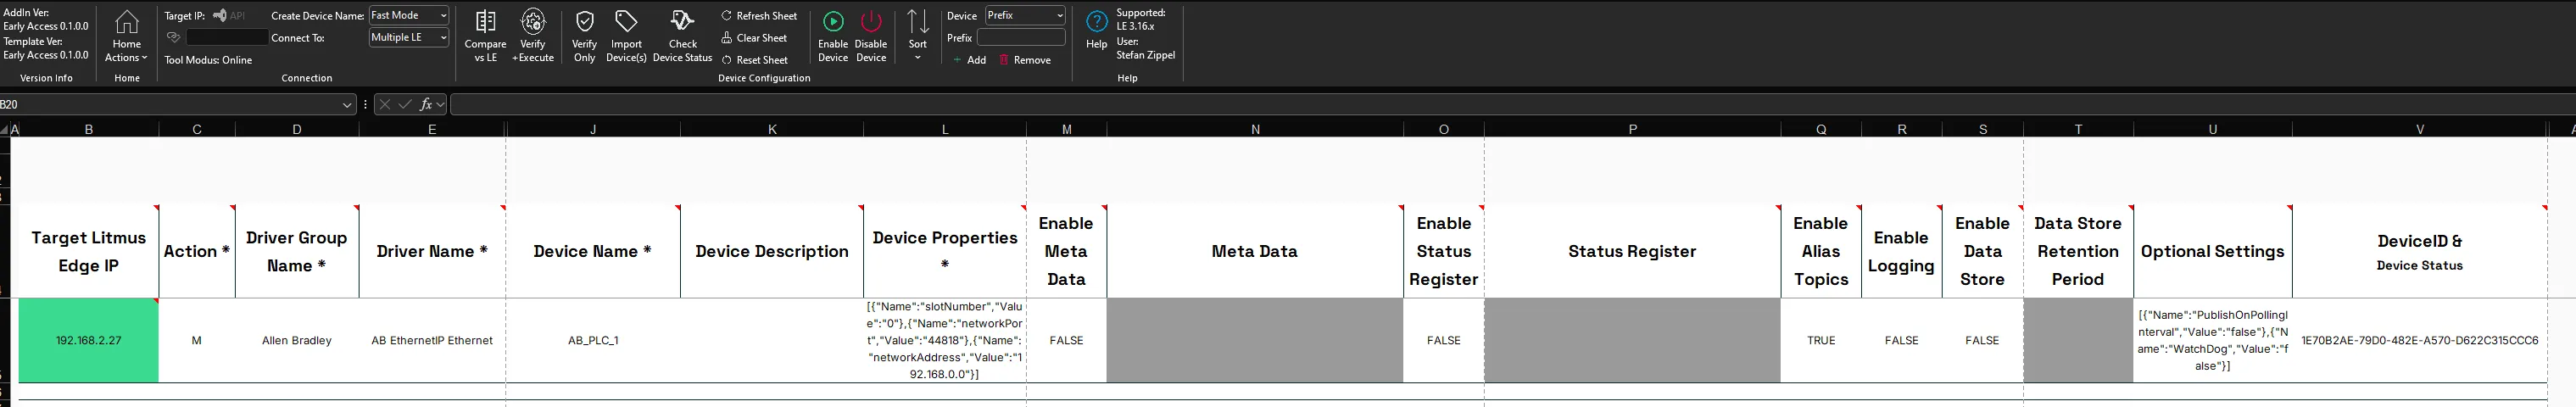Select column E header
This screenshot has width=2576, height=407.
coord(432,129)
